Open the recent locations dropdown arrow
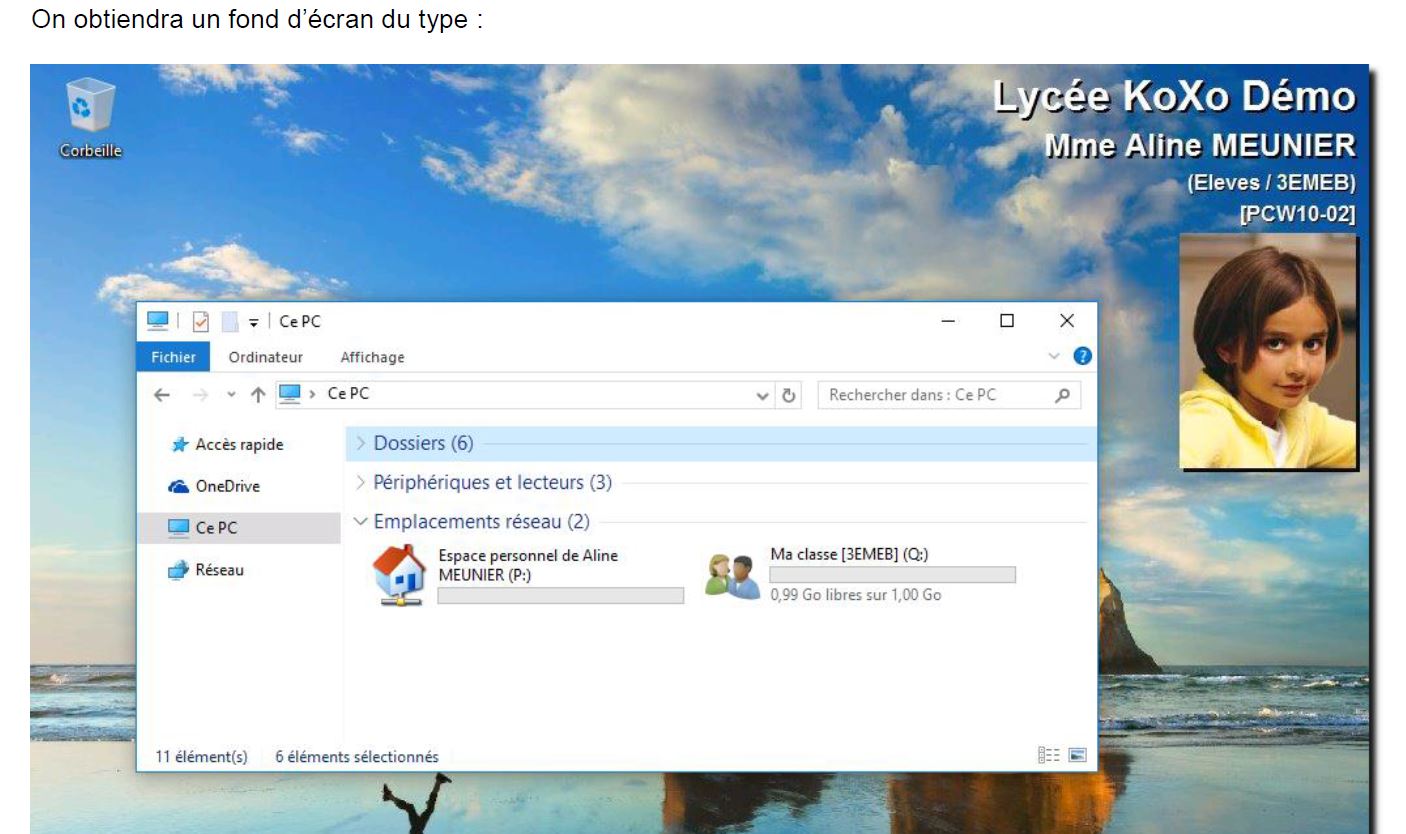 pos(231,395)
